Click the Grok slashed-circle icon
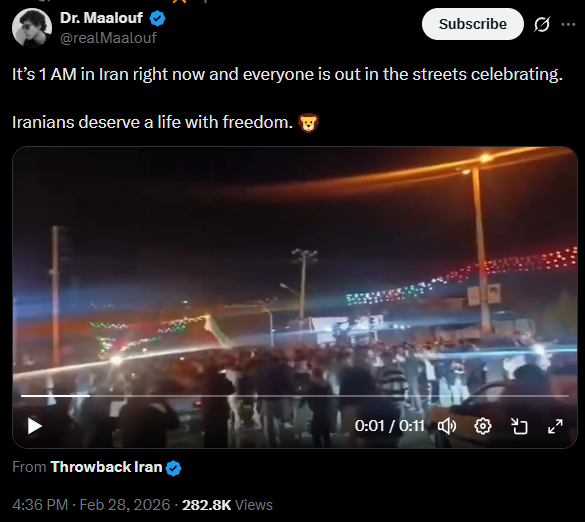Viewport: 585px width, 522px height. 541,25
